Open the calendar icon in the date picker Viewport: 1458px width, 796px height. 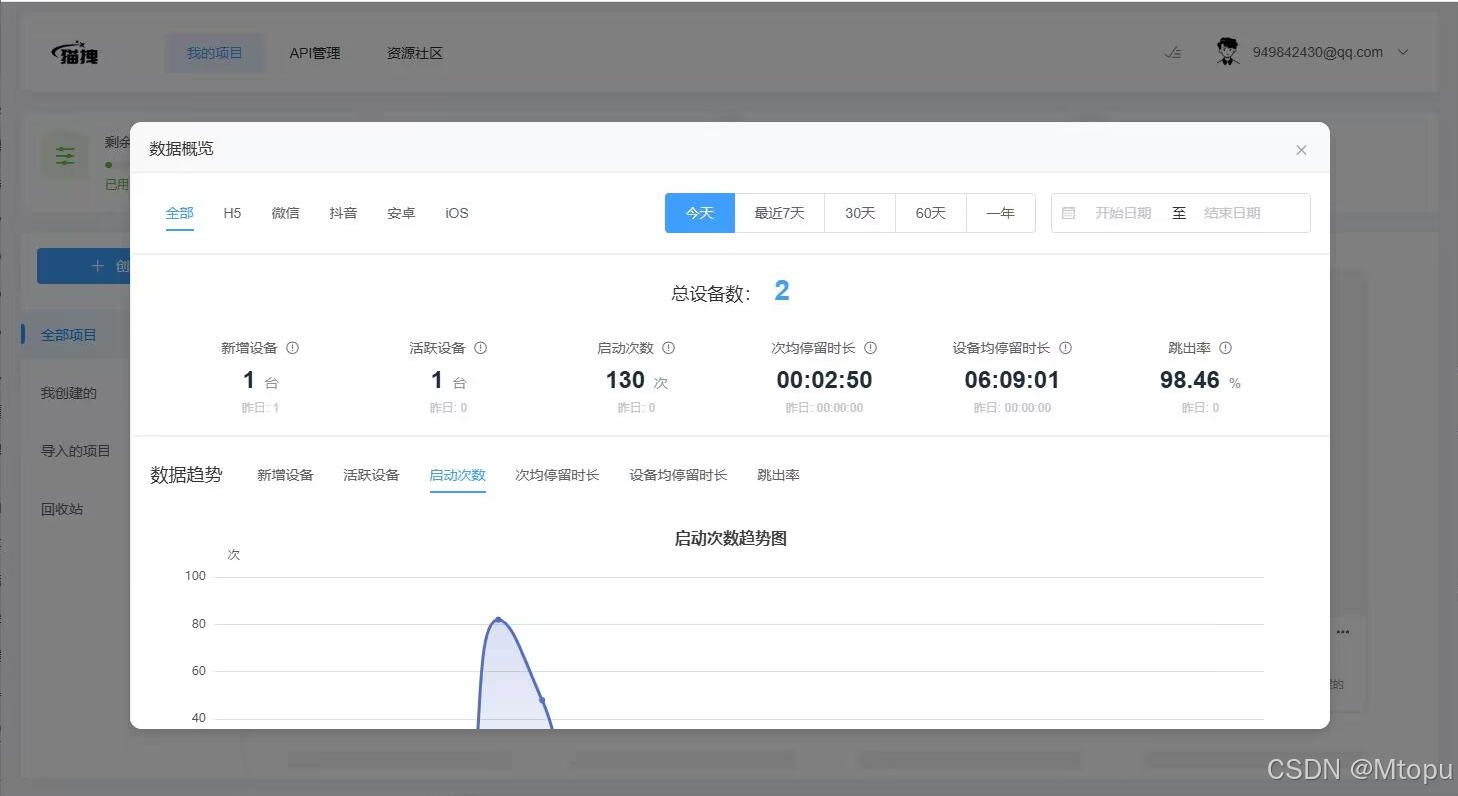1067,212
